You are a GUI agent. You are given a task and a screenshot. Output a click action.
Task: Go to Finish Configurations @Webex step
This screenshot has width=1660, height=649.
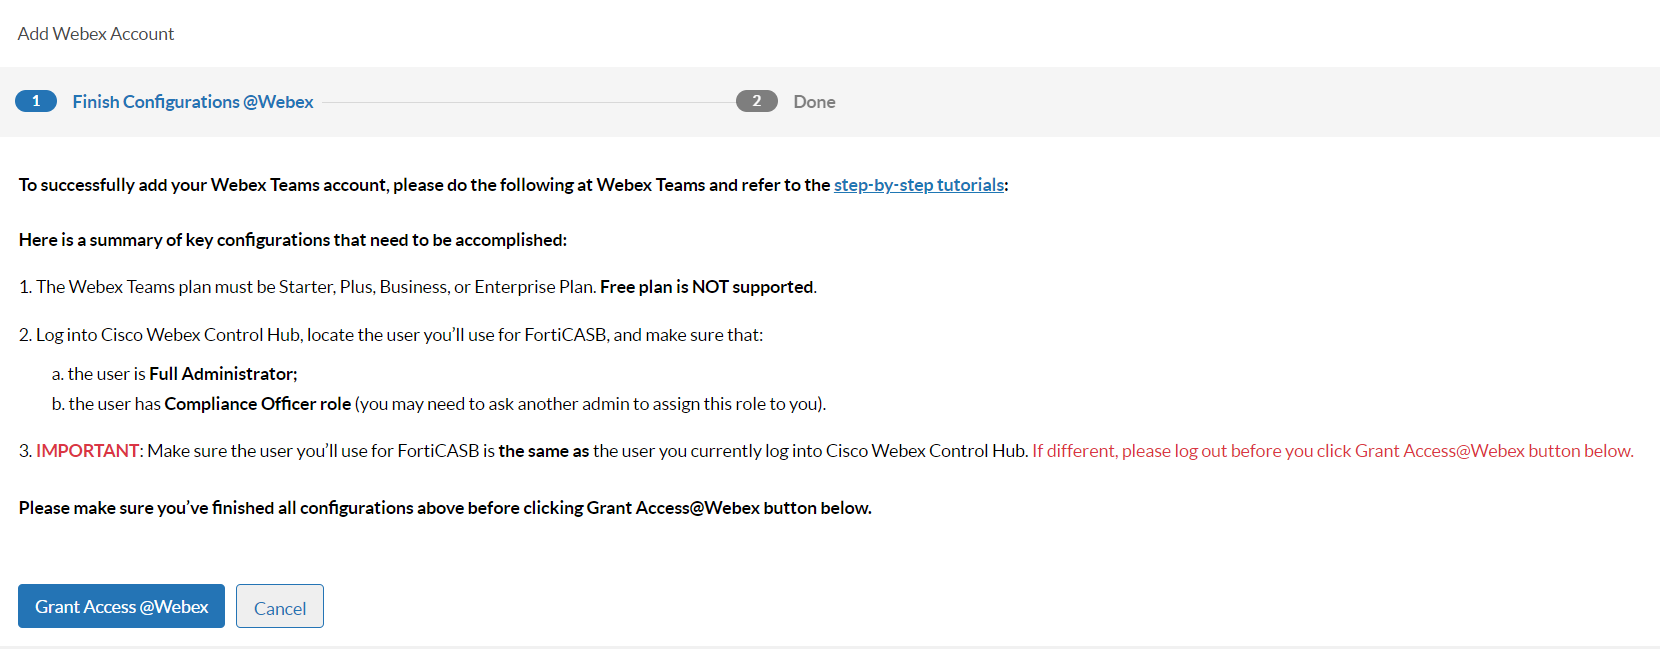[193, 102]
